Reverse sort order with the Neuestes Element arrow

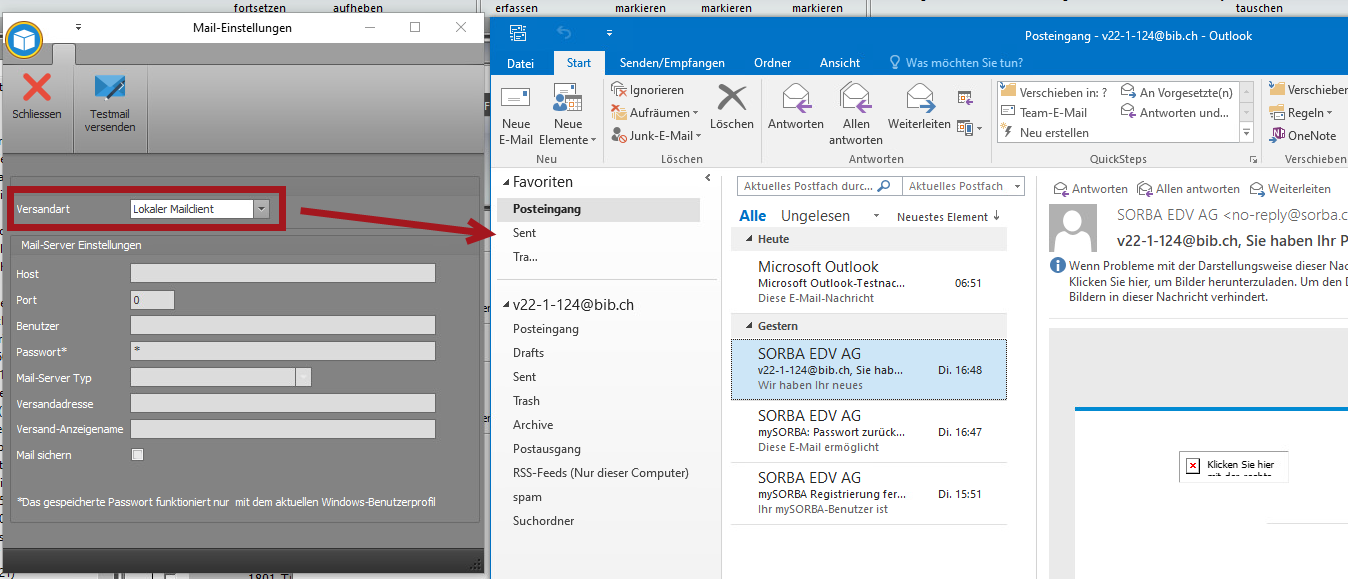point(996,216)
